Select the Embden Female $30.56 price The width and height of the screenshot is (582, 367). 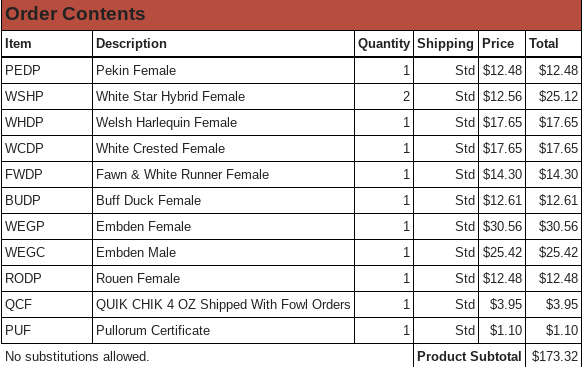(x=502, y=226)
